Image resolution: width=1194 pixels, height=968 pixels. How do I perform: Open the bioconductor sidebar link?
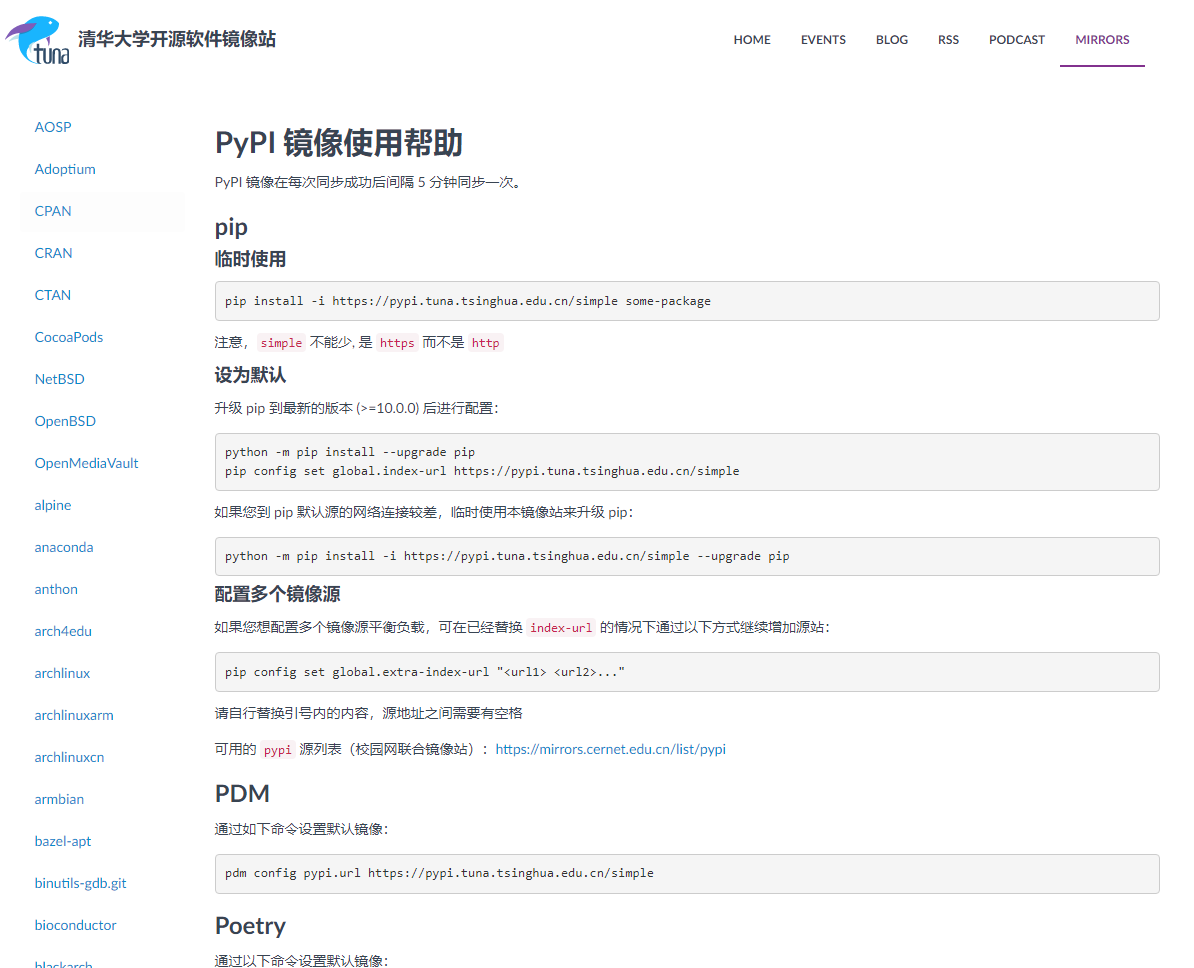(75, 925)
